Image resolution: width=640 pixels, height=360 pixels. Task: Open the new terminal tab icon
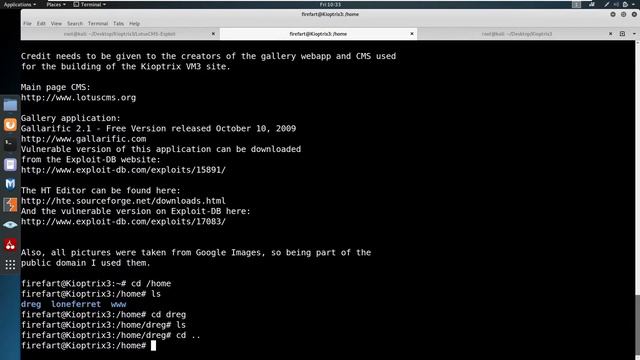point(622,34)
